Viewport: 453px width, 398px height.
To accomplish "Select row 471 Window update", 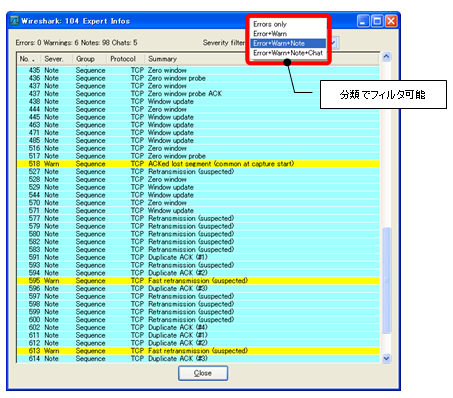I will [198, 133].
